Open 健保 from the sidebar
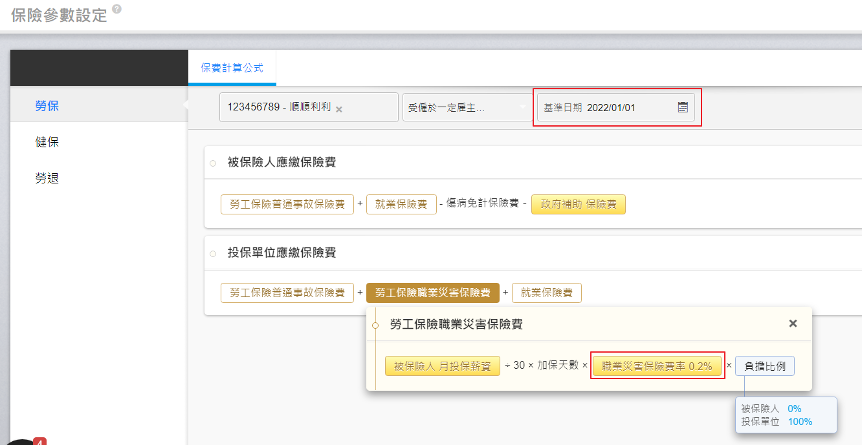This screenshot has width=862, height=445. (47, 142)
